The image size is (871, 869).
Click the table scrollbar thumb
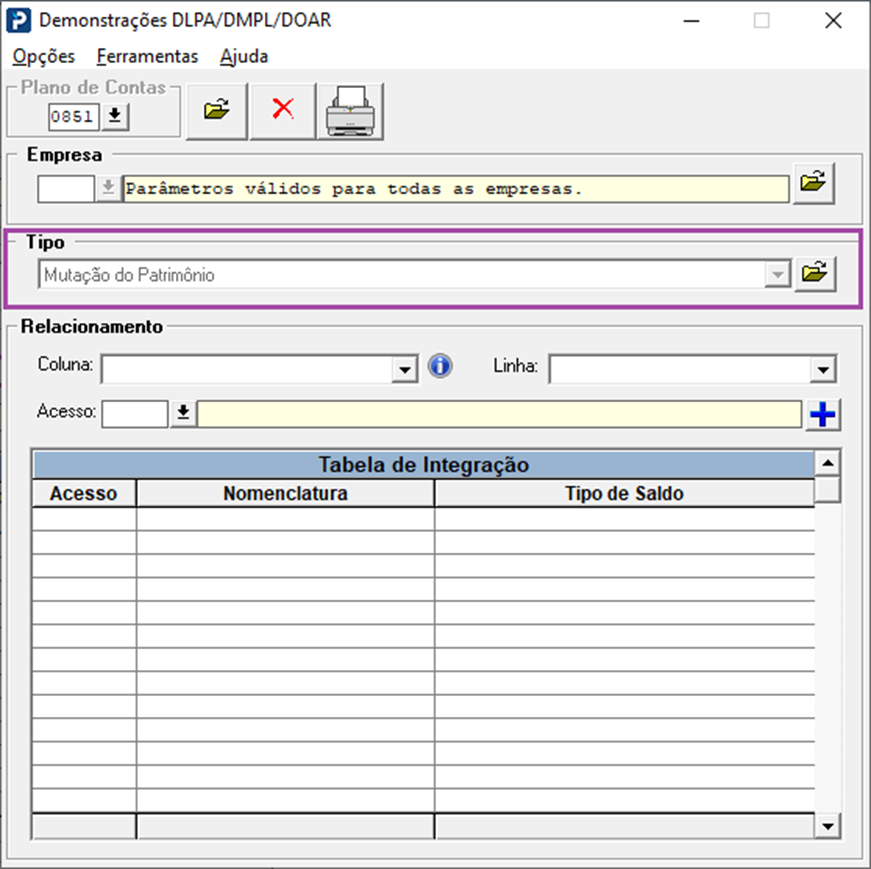pyautogui.click(x=828, y=490)
